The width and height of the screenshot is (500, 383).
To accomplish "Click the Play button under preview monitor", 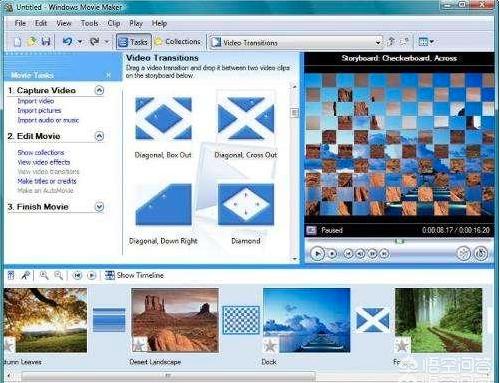I will pos(317,254).
